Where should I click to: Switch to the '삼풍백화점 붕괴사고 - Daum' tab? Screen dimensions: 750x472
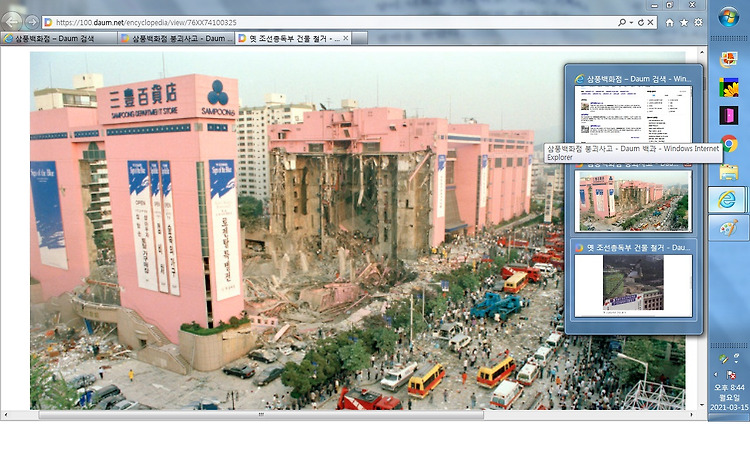176,38
